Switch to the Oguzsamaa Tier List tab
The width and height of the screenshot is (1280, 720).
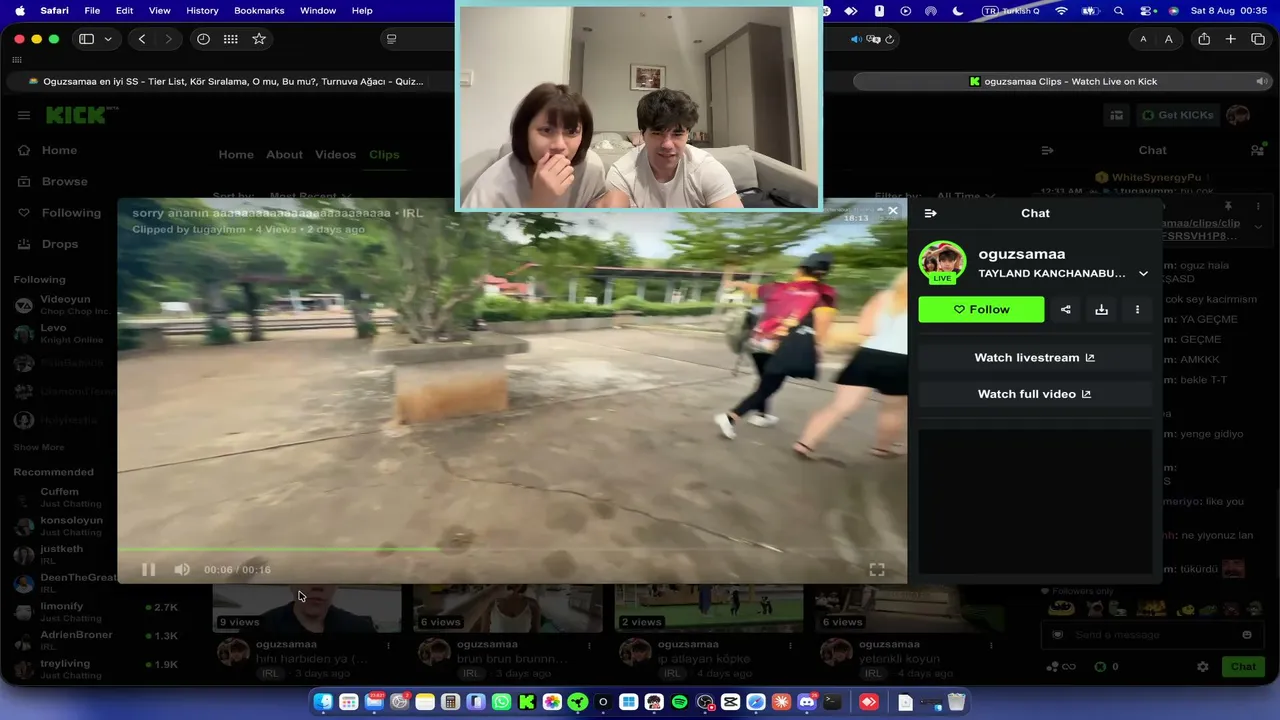(x=226, y=81)
